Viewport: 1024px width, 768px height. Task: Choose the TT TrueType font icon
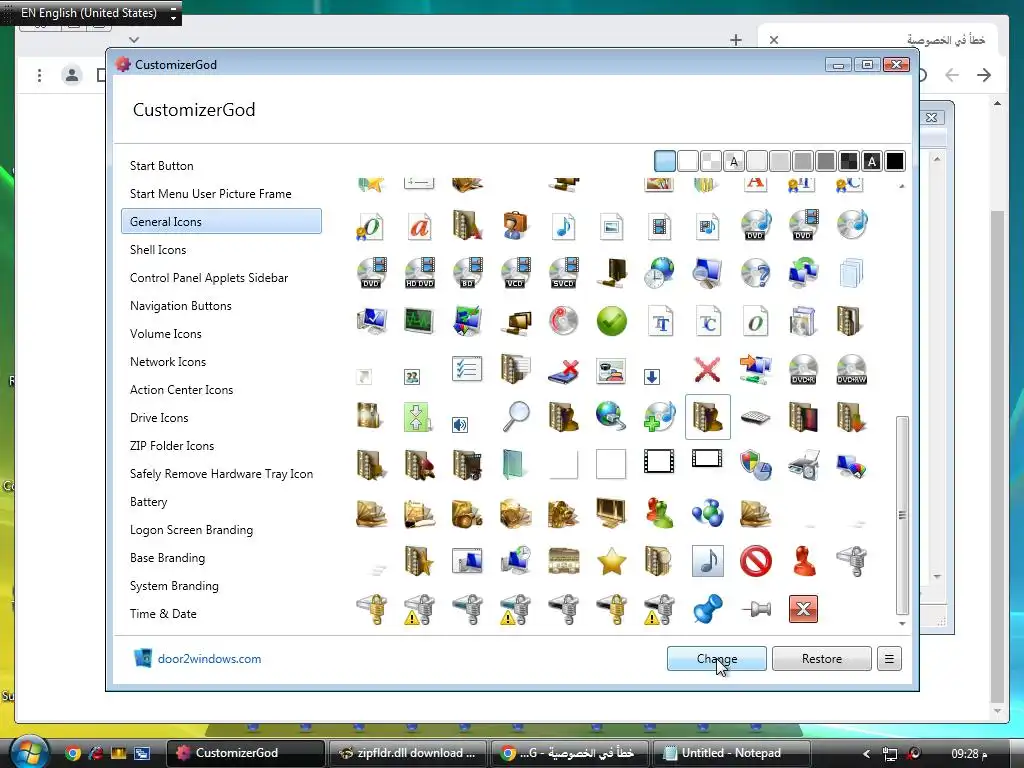pos(660,321)
